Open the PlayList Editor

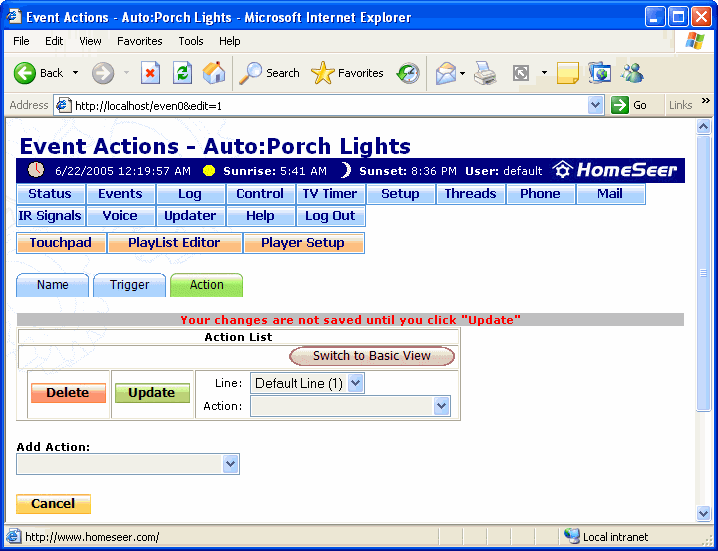174,243
